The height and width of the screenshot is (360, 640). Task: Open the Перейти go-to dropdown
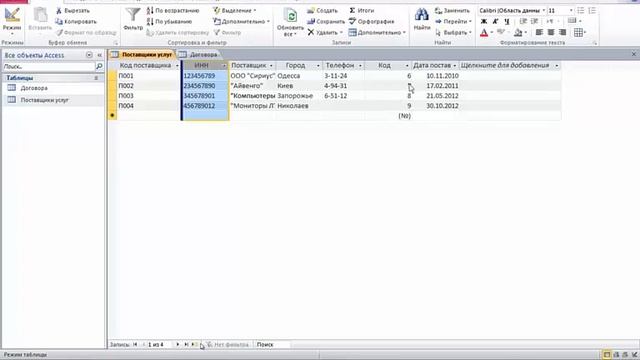coord(453,22)
